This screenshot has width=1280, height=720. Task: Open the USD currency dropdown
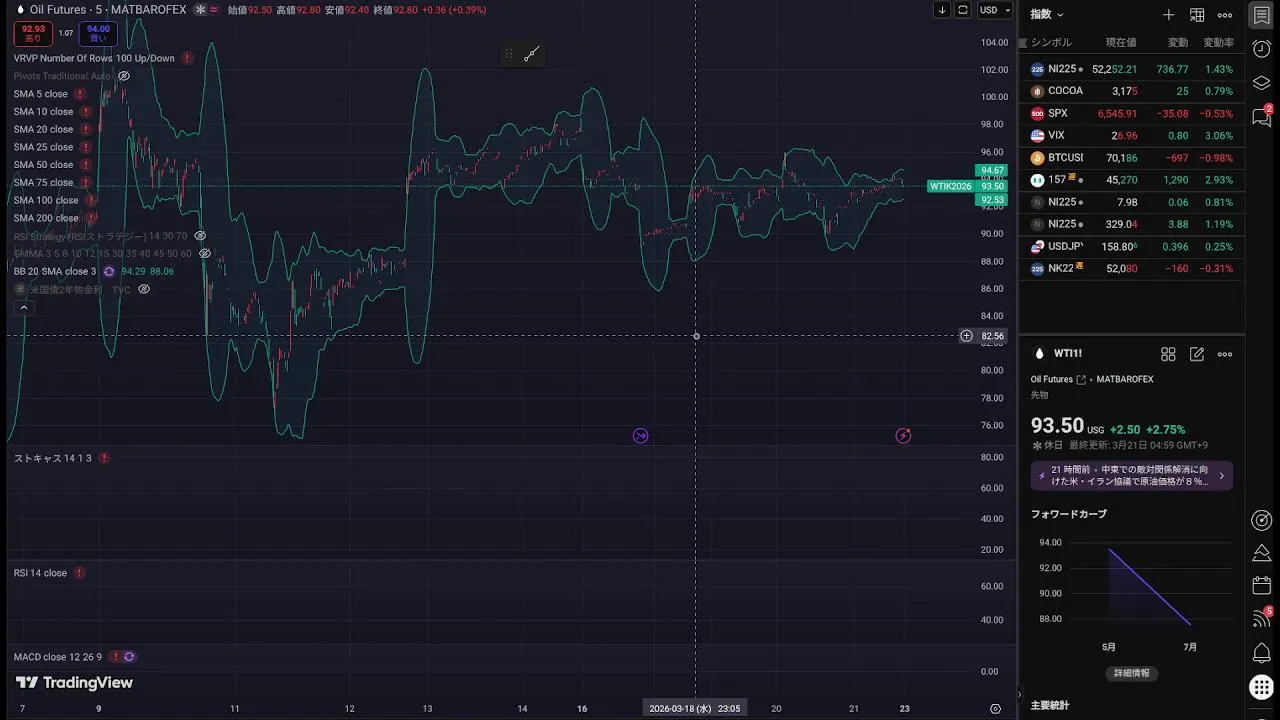994,10
